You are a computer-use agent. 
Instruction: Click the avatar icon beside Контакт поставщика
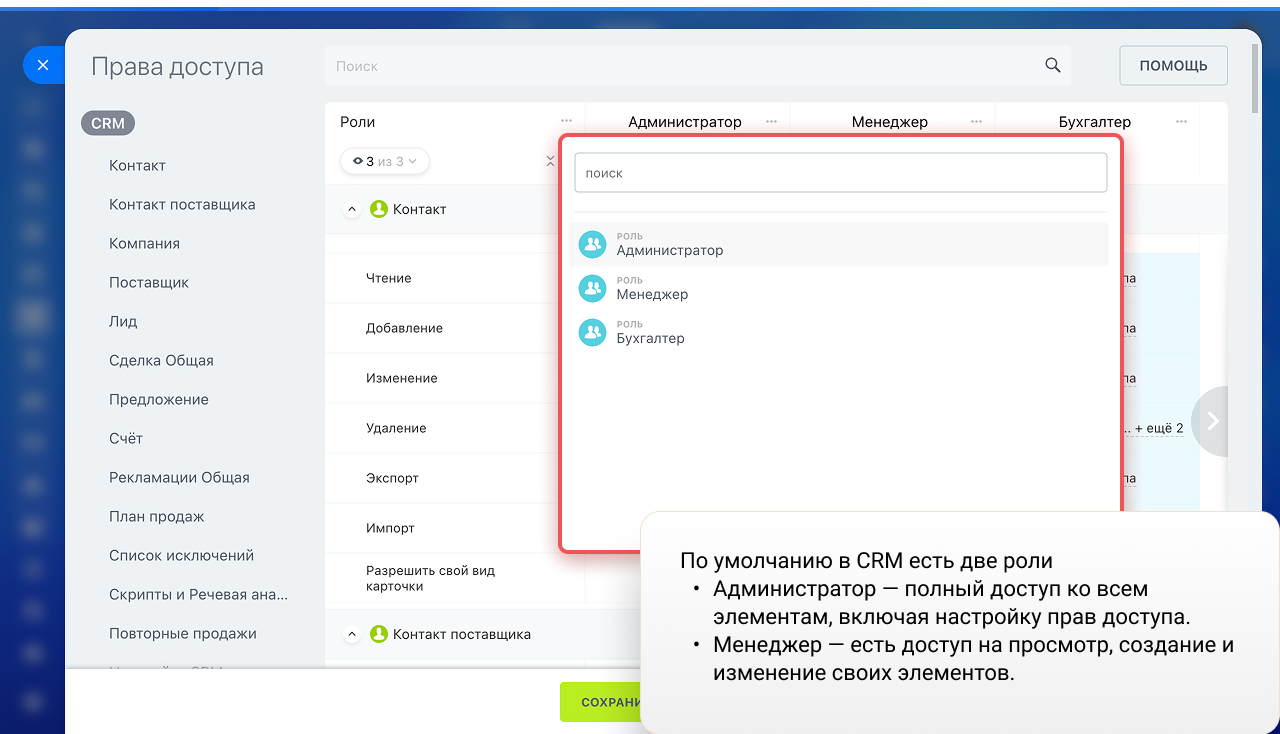[378, 633]
